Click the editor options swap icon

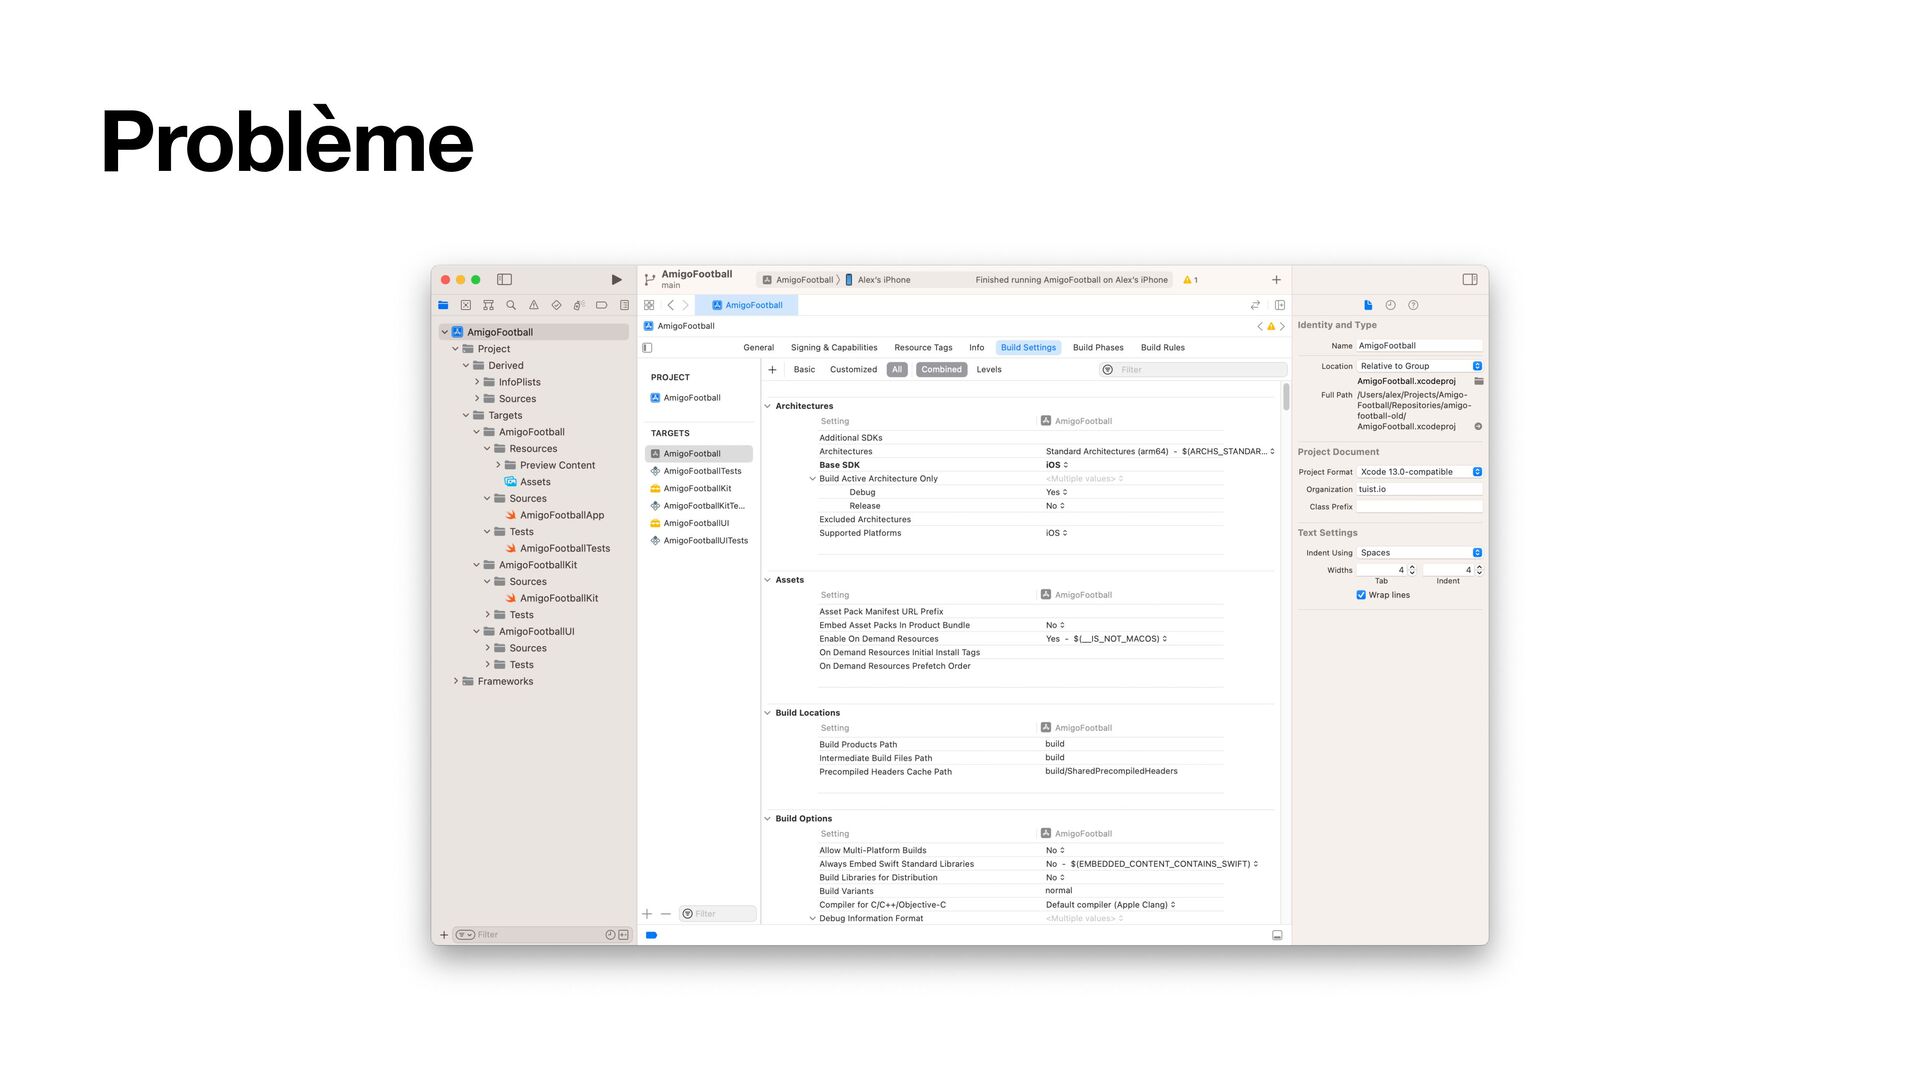click(x=1255, y=305)
